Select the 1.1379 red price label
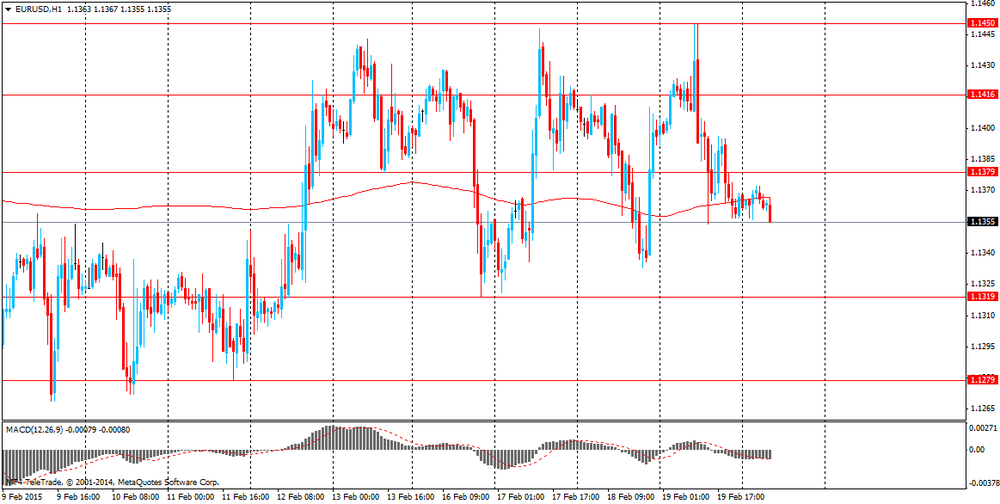This screenshot has width=1000, height=504. tap(981, 172)
